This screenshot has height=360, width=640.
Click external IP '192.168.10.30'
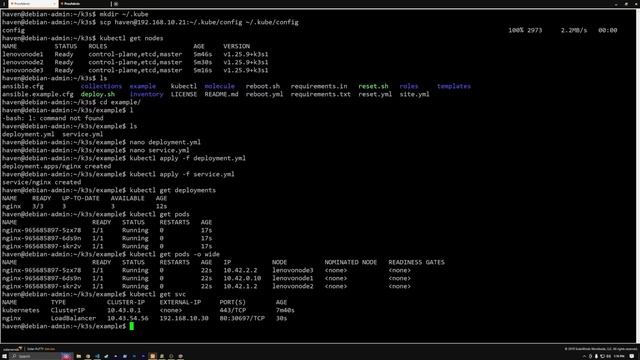pyautogui.click(x=184, y=318)
